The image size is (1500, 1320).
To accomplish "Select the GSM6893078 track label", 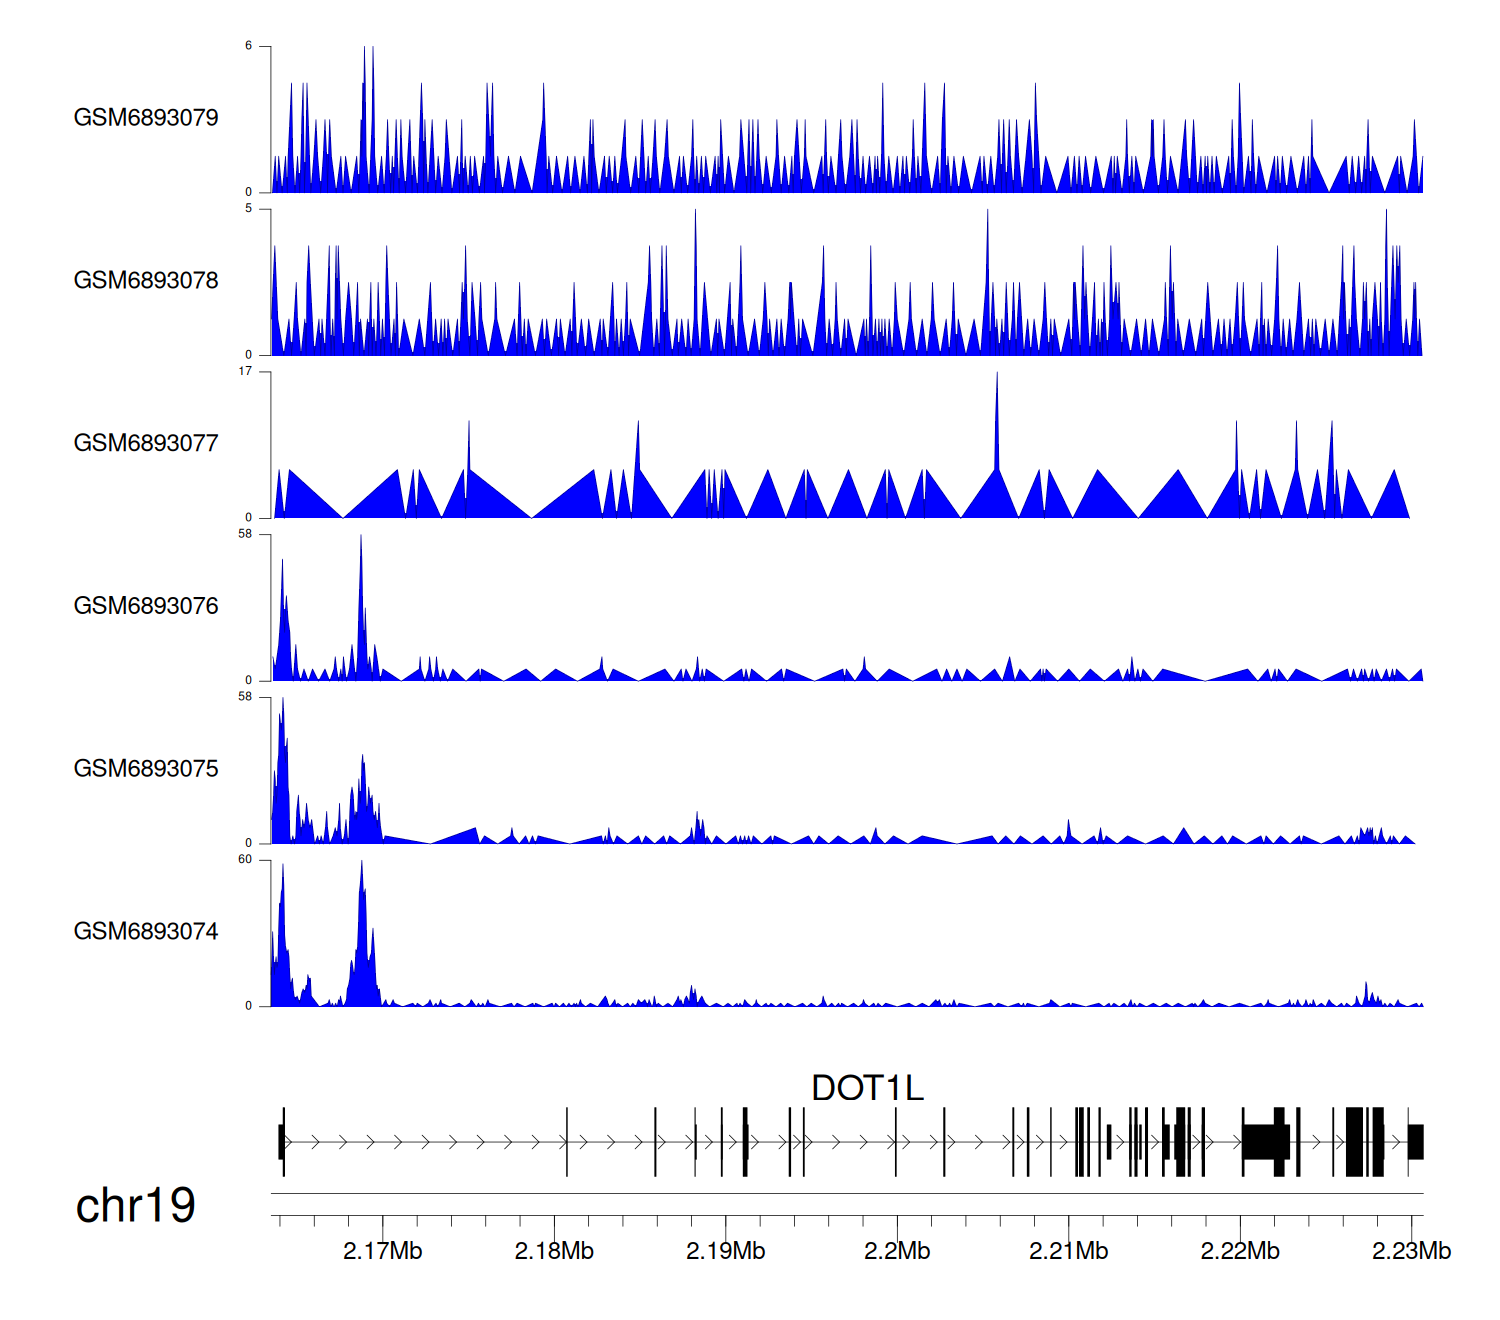I will pyautogui.click(x=146, y=281).
